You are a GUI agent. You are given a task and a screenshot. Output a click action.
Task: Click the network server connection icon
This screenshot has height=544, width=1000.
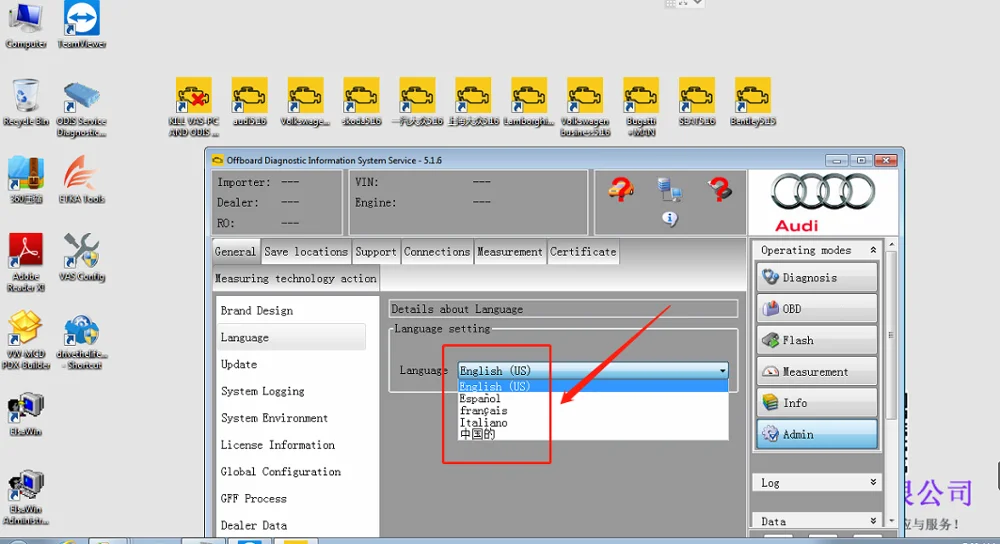(669, 189)
